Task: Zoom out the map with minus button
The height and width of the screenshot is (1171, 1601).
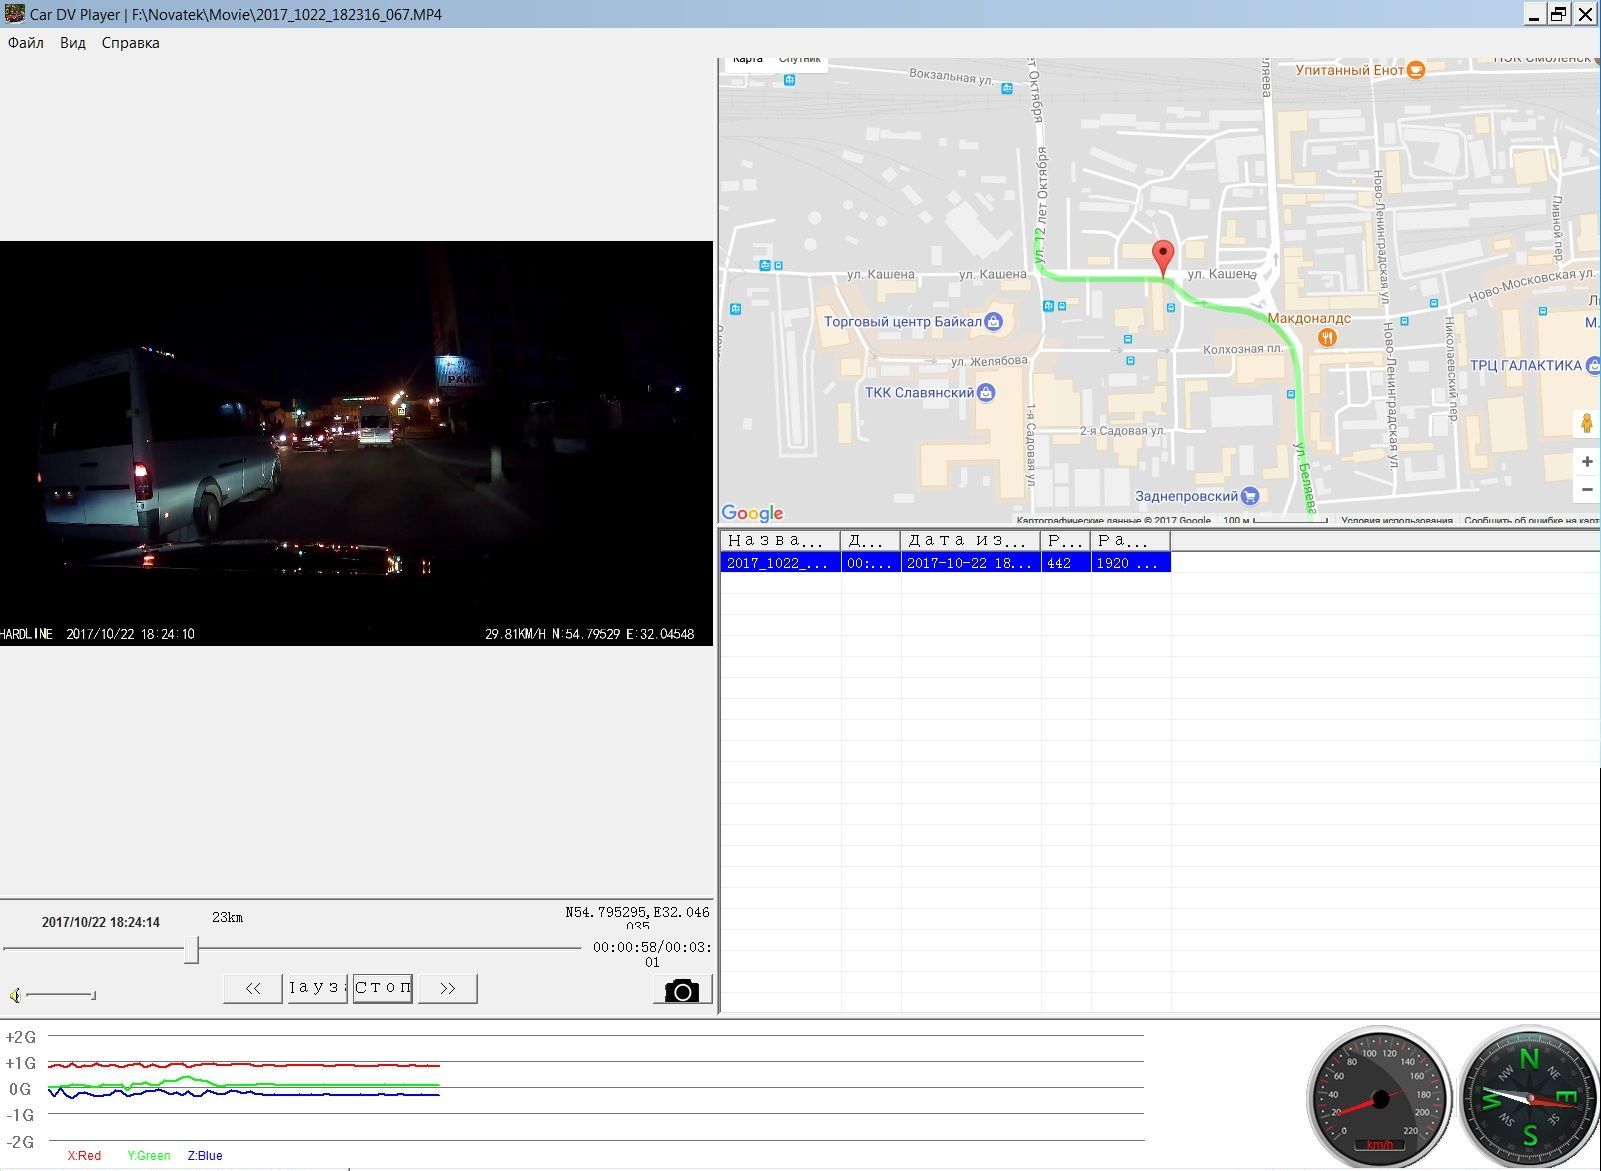Action: (x=1586, y=490)
